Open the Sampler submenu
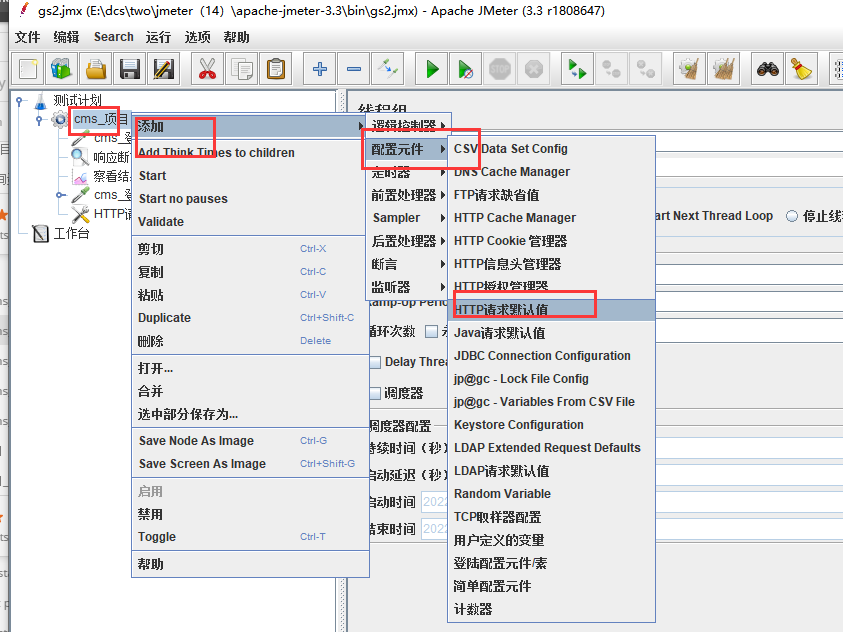Viewport: 843px width, 632px height. coord(407,218)
